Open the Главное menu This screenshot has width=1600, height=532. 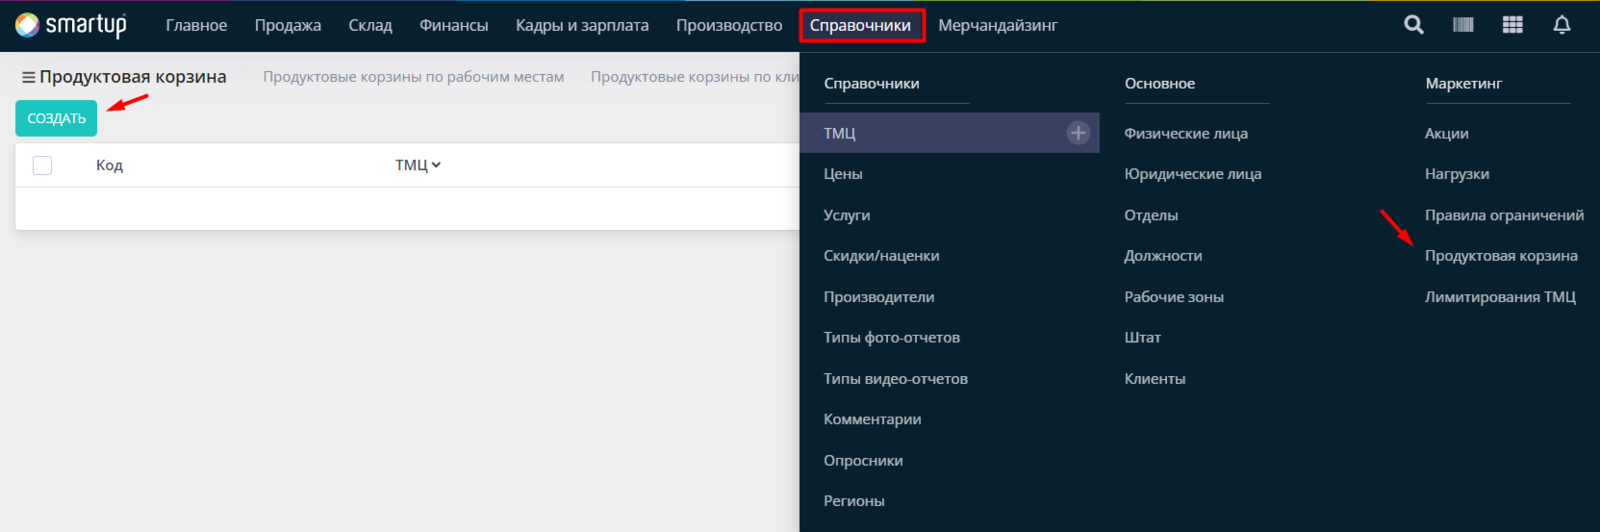click(x=196, y=25)
